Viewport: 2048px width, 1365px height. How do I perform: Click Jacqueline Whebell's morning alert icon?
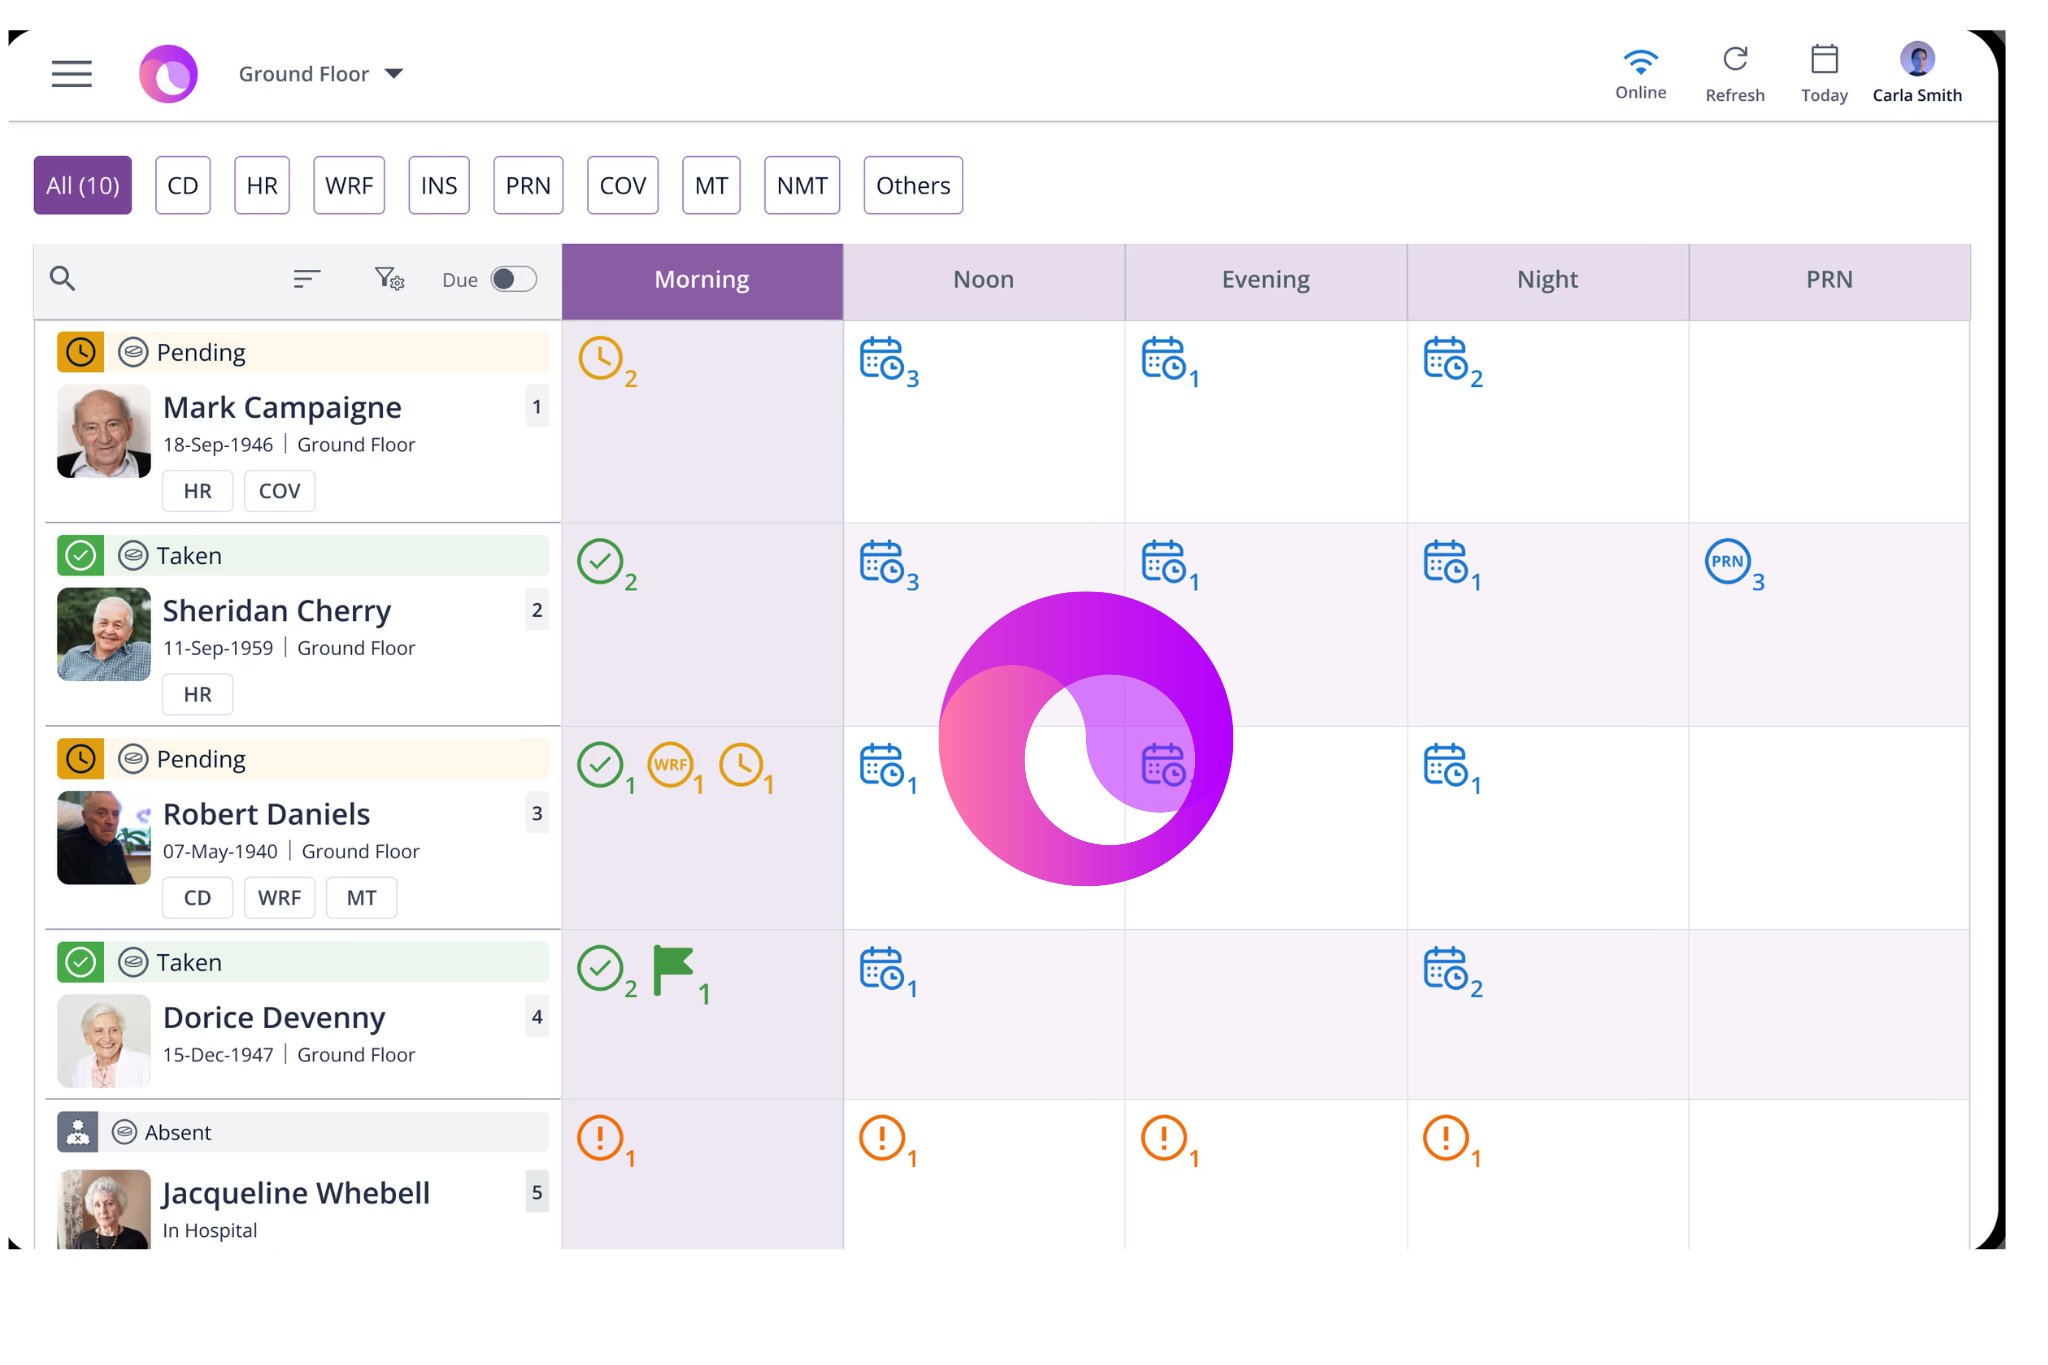(600, 1138)
